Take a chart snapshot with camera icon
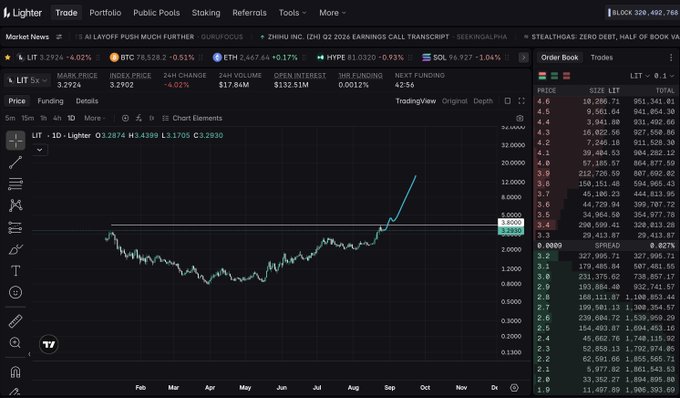Image resolution: width=680 pixels, height=398 pixels. point(520,118)
